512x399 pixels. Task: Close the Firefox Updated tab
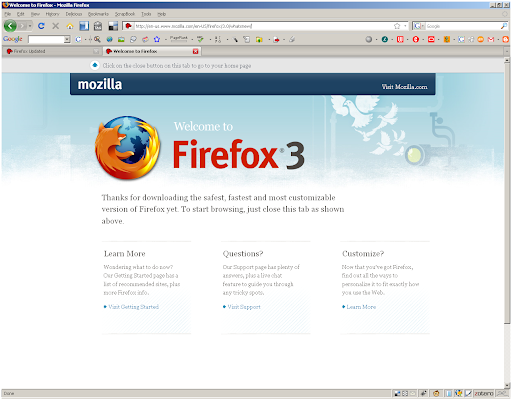[x=96, y=51]
